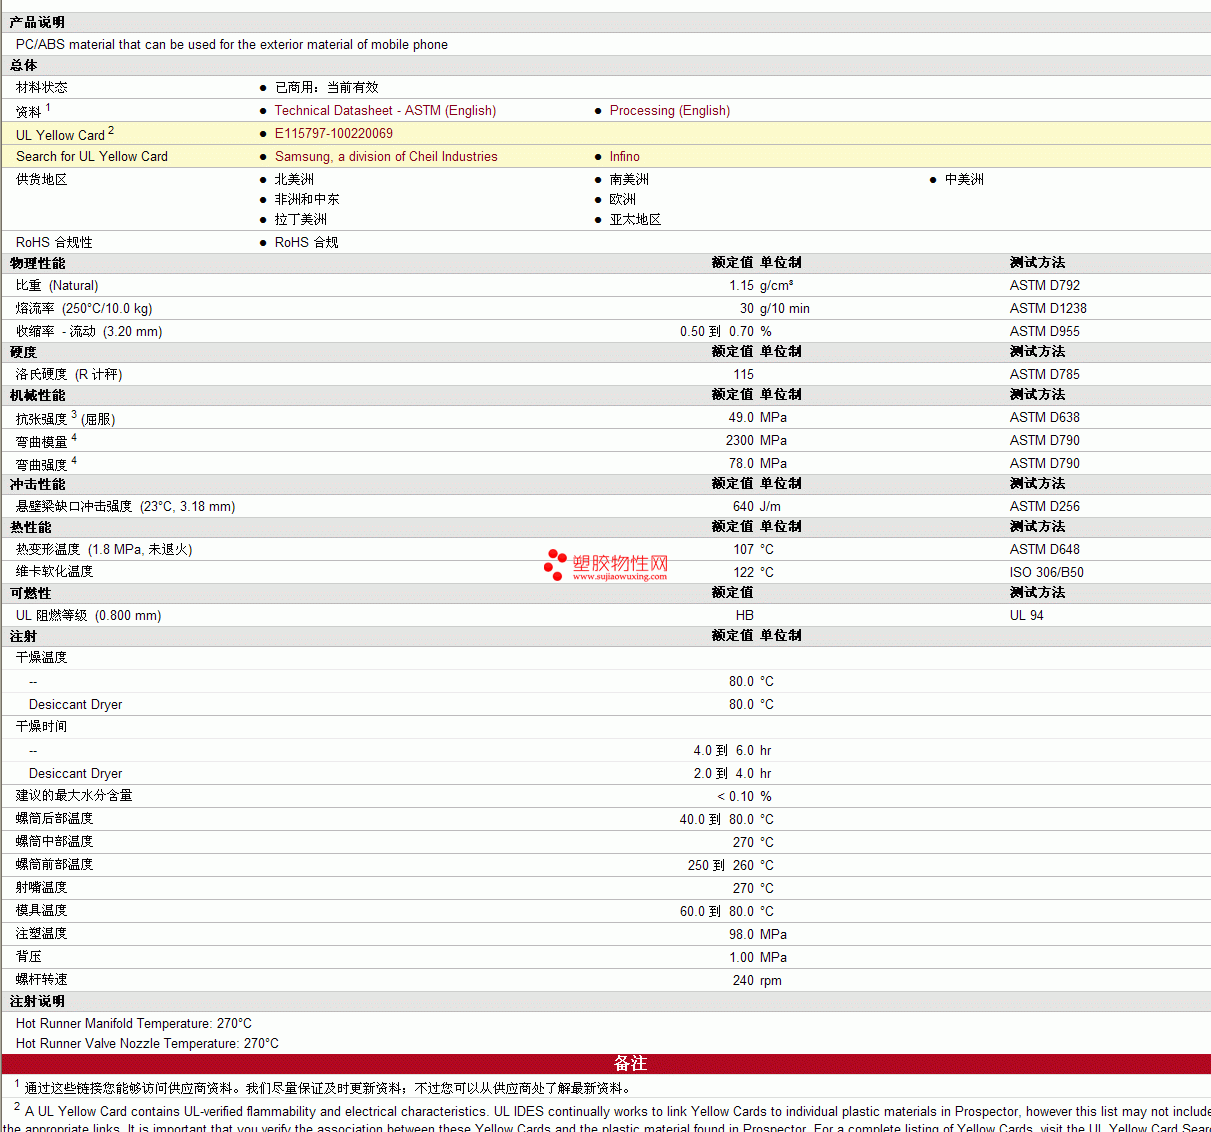Click the 建议的最大水分含量 row label
This screenshot has width=1211, height=1132.
[x=74, y=796]
